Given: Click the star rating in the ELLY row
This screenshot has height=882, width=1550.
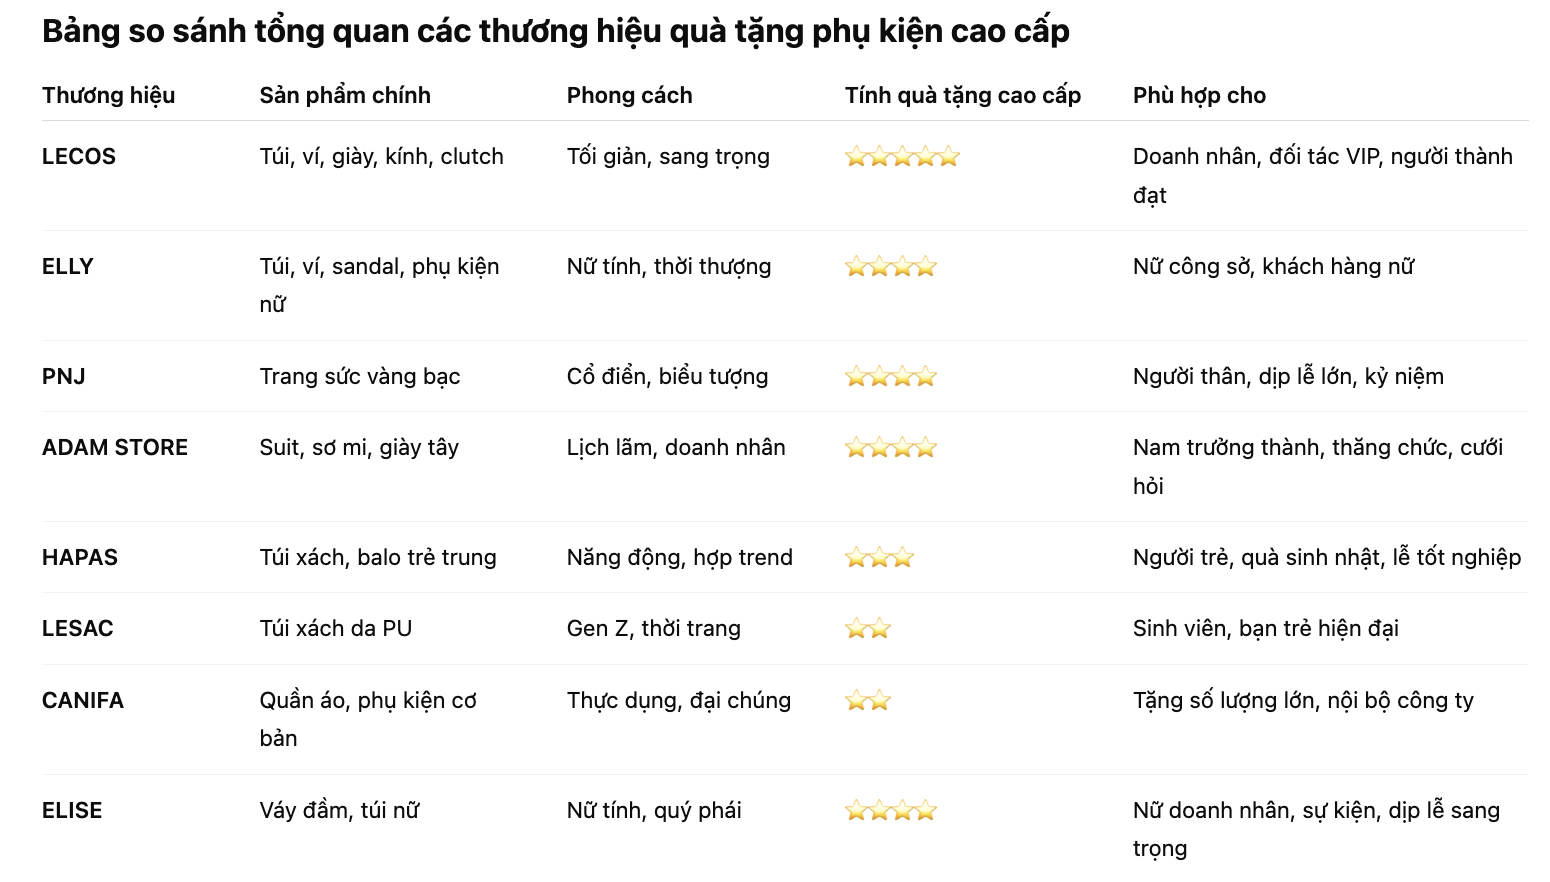Looking at the screenshot, I should point(890,267).
